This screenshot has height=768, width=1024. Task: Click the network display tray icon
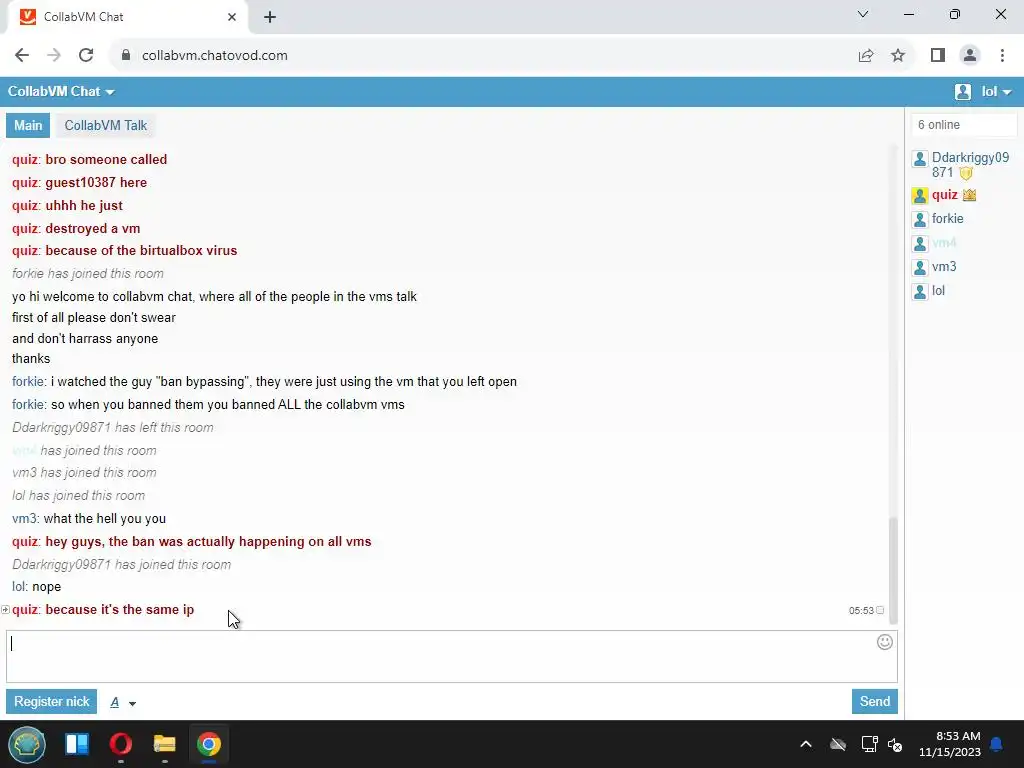(x=869, y=744)
